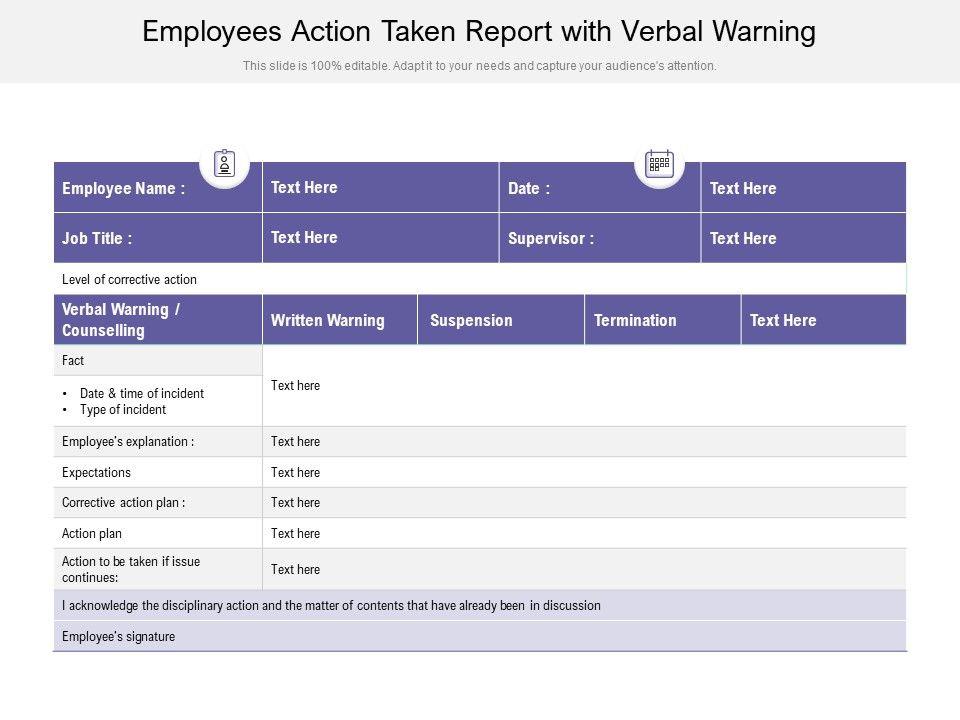Choose the Written Warning option

click(327, 321)
